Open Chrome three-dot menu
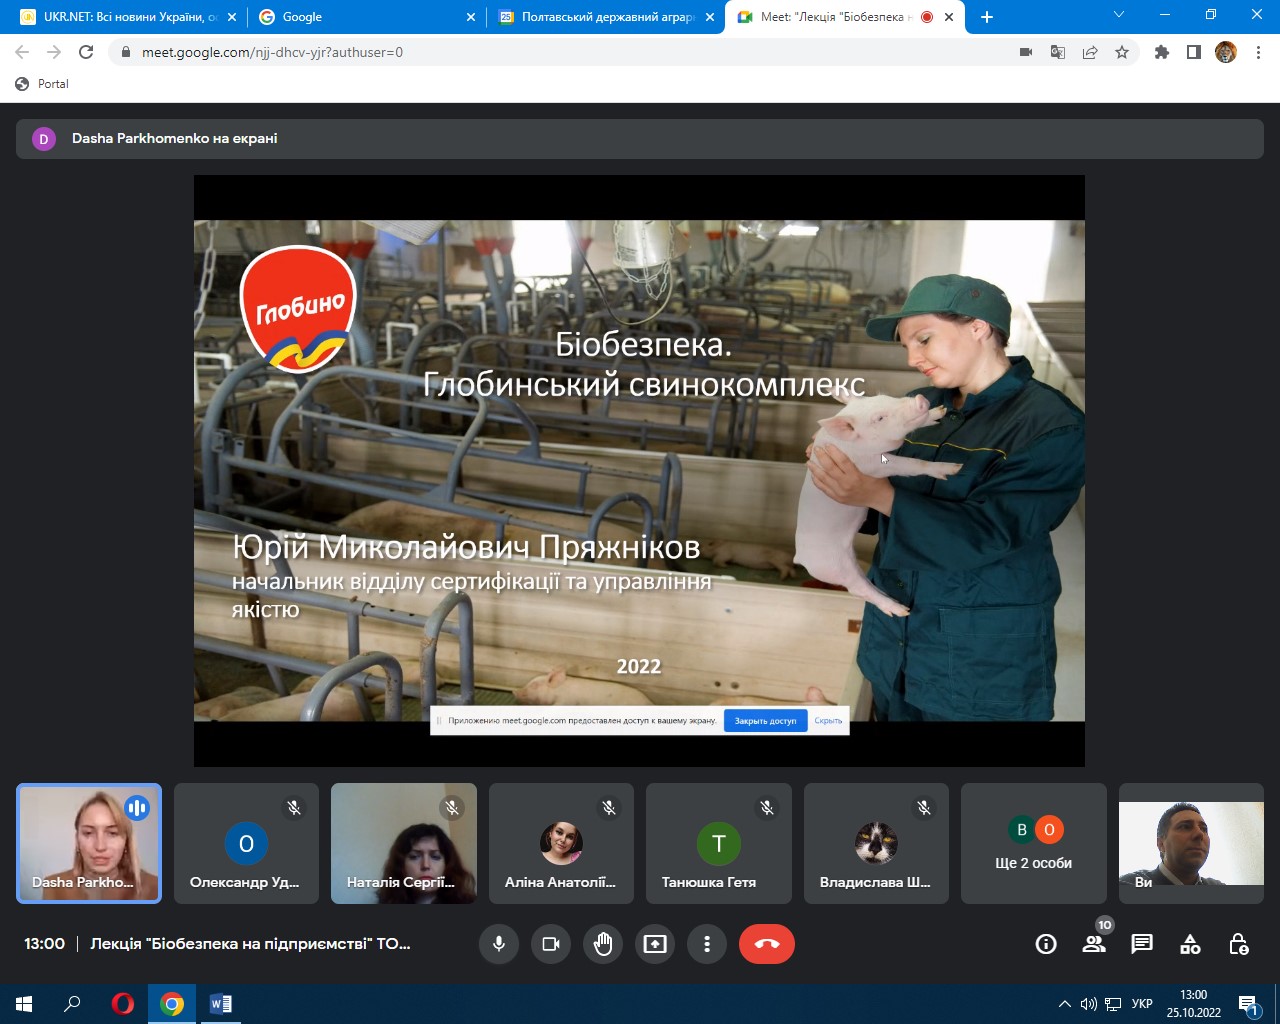This screenshot has width=1280, height=1024. [x=1258, y=52]
